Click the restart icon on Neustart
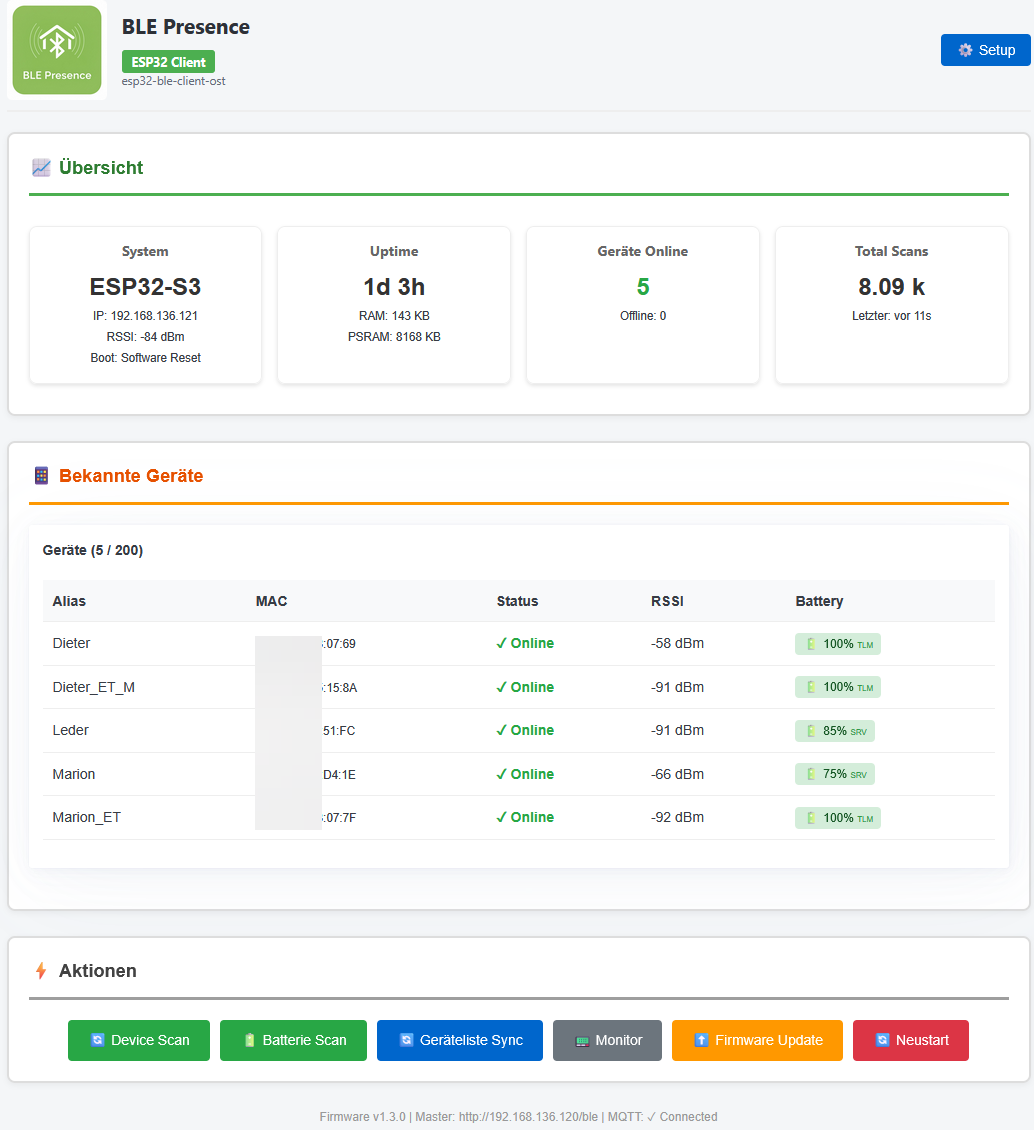The image size is (1034, 1130). 882,1040
